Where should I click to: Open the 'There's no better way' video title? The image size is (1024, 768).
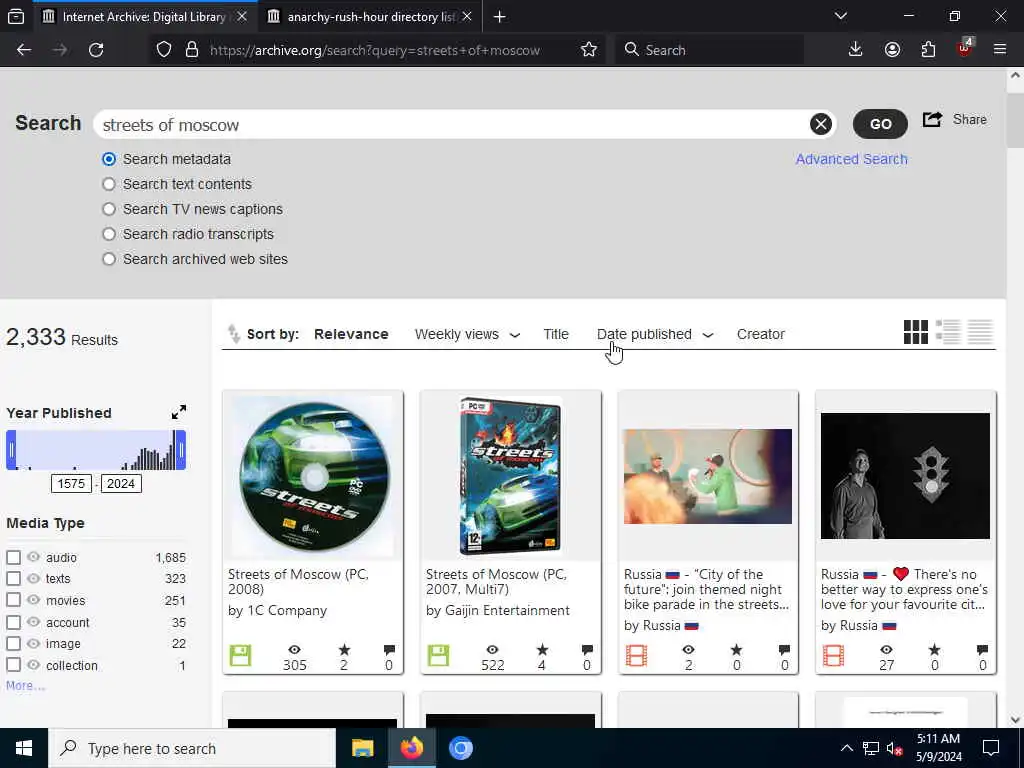[x=904, y=589]
